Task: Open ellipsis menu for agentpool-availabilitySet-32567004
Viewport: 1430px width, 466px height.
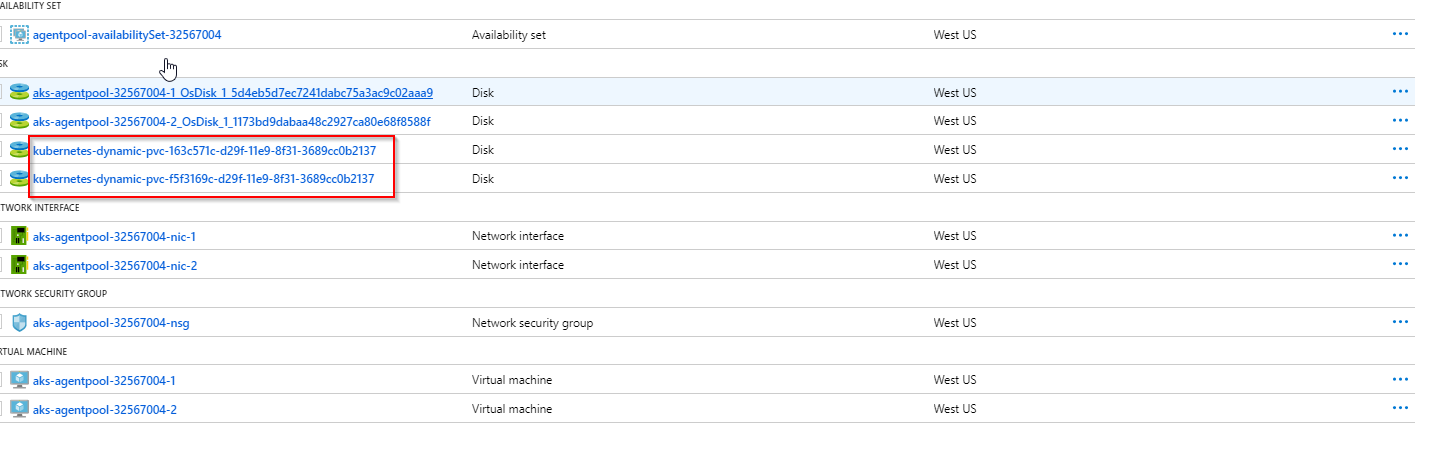Action: pos(1400,34)
